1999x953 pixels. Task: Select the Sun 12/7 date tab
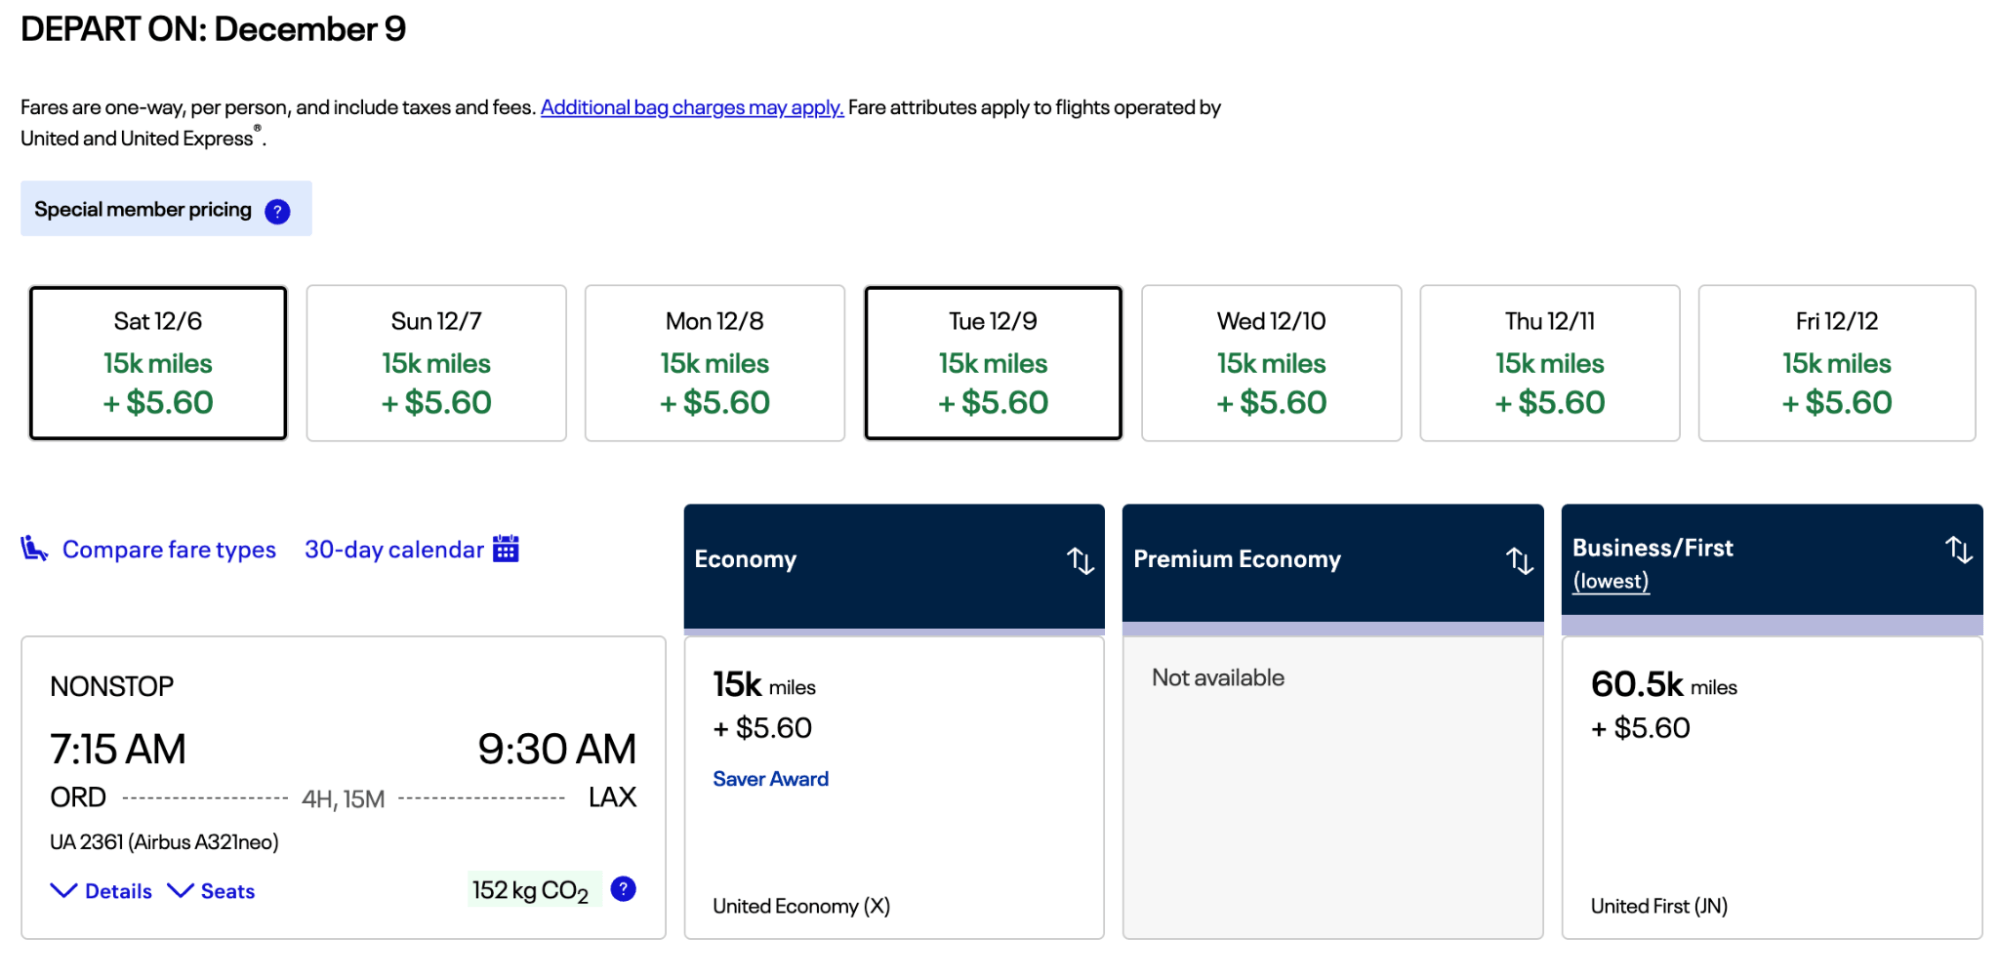coord(436,362)
